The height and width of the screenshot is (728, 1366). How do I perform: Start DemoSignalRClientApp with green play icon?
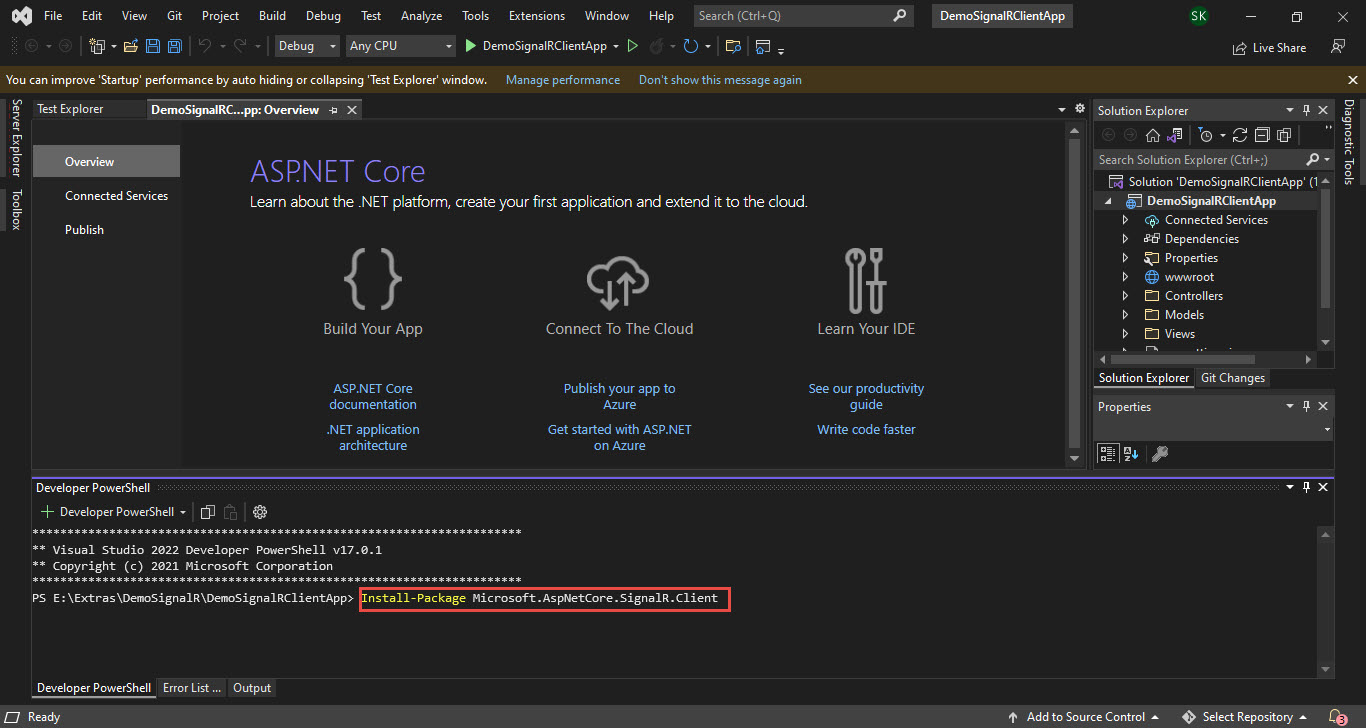coord(537,46)
